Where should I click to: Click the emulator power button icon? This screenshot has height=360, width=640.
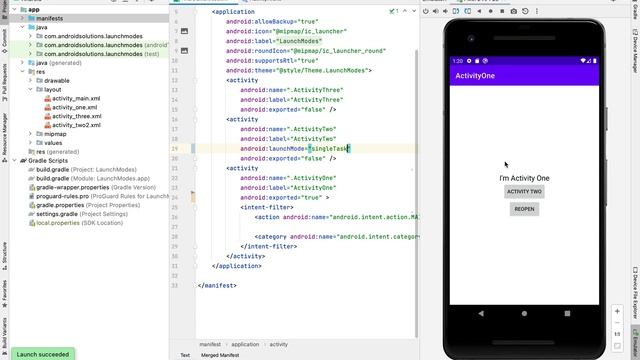(426, 11)
